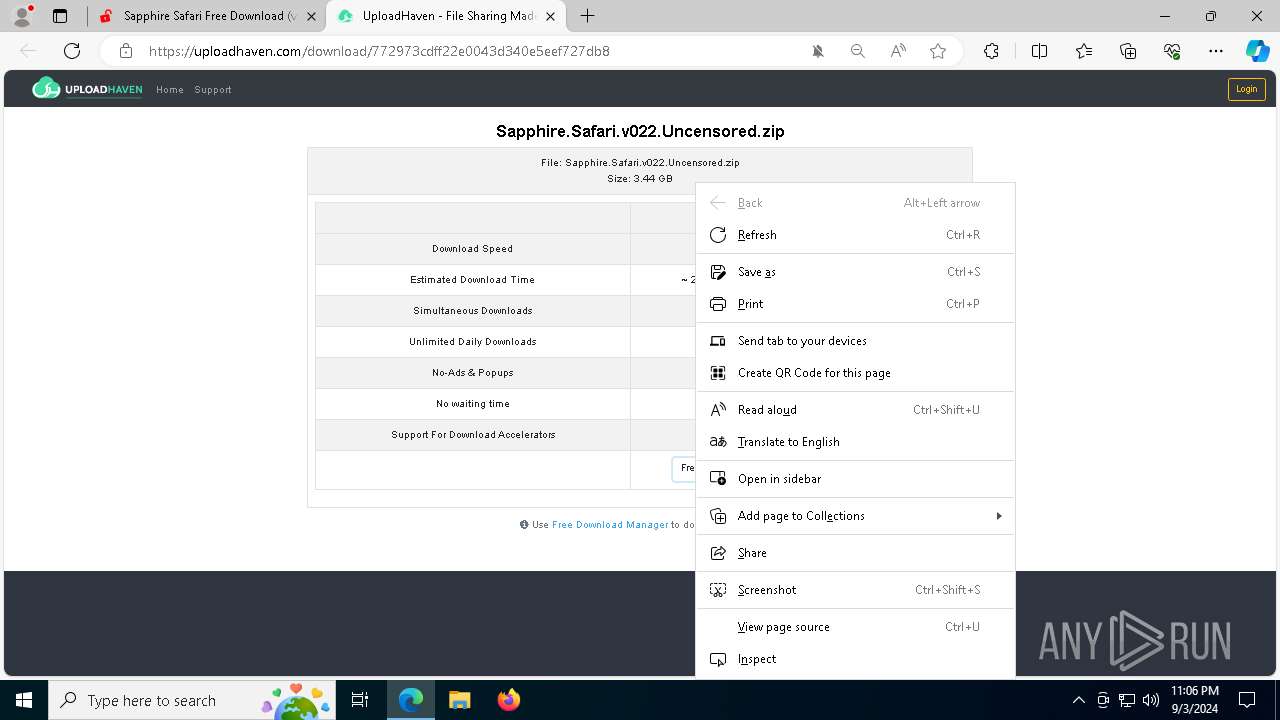Viewport: 1280px width, 720px height.
Task: Choose Read aloud in the context menu
Action: 855,410
